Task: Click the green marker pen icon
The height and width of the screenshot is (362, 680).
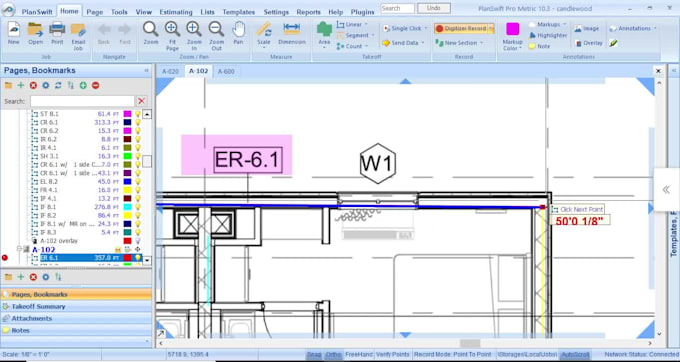Action: 613,43
